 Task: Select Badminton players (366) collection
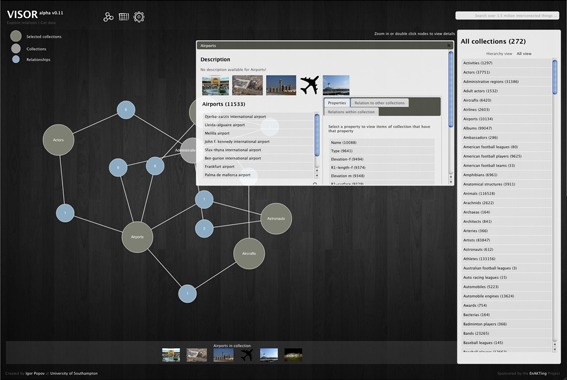click(x=506, y=324)
